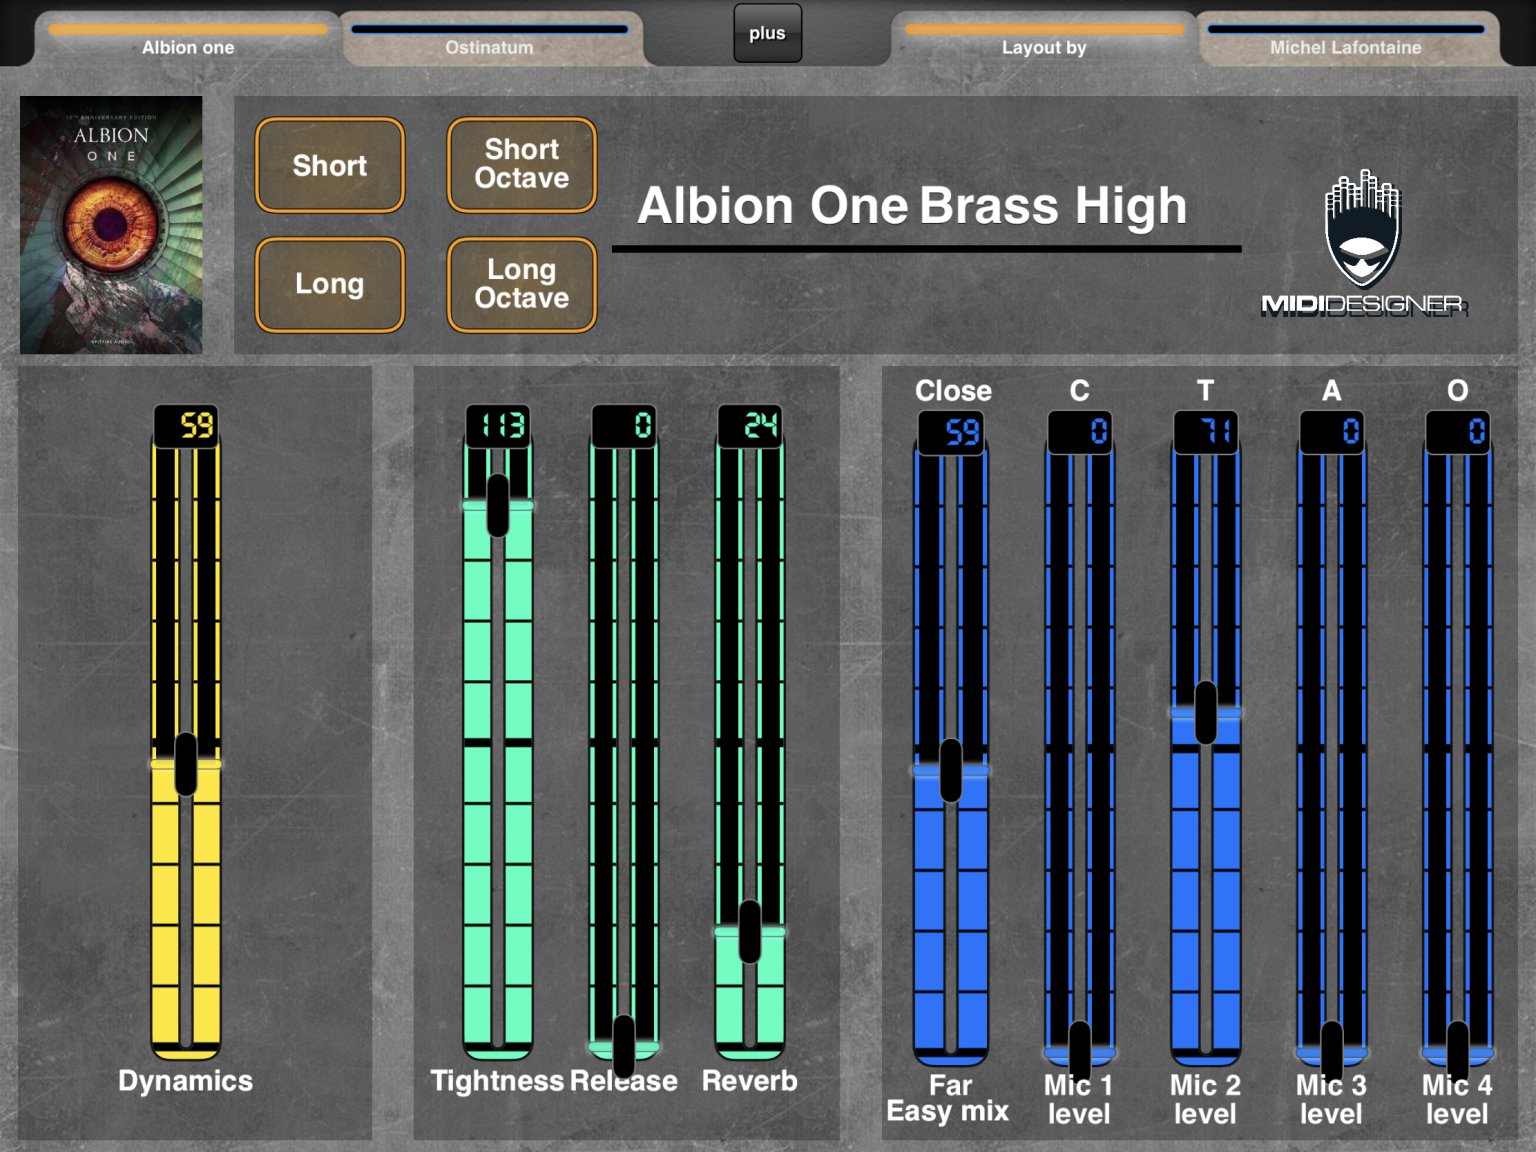Select the Layout by tab

point(1043,40)
